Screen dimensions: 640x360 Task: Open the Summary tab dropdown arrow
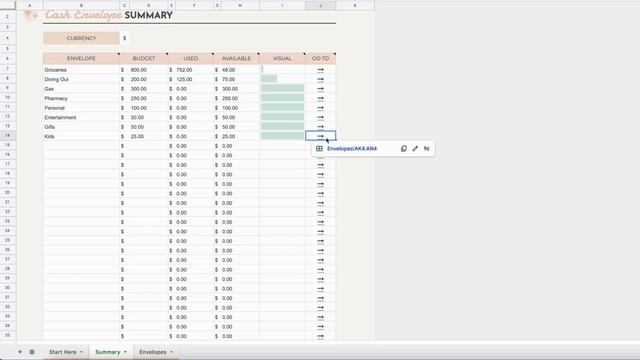click(x=125, y=352)
